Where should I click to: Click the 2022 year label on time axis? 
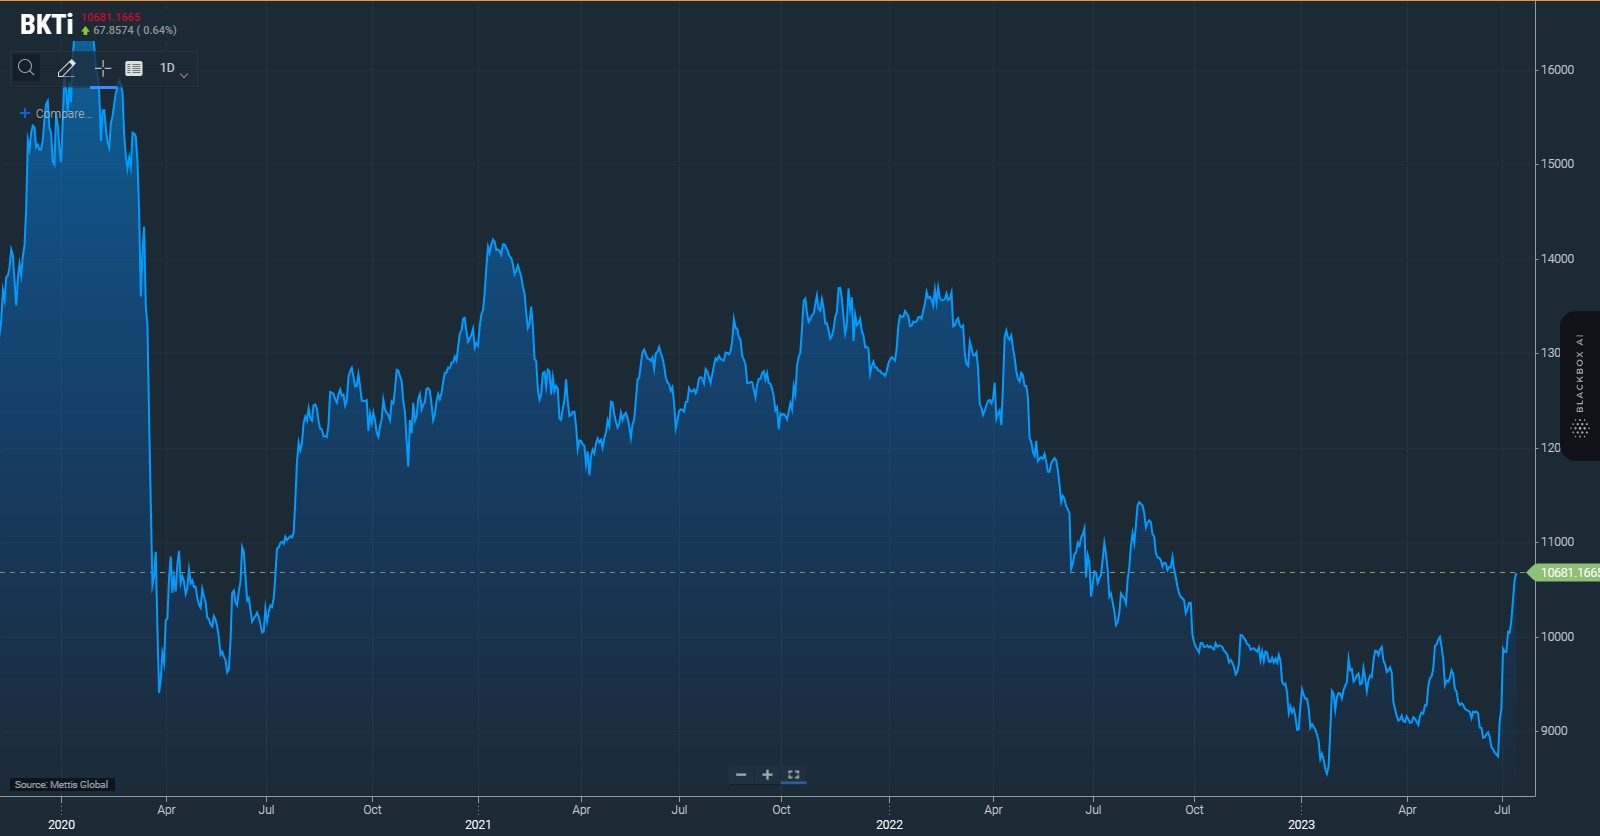[x=889, y=824]
